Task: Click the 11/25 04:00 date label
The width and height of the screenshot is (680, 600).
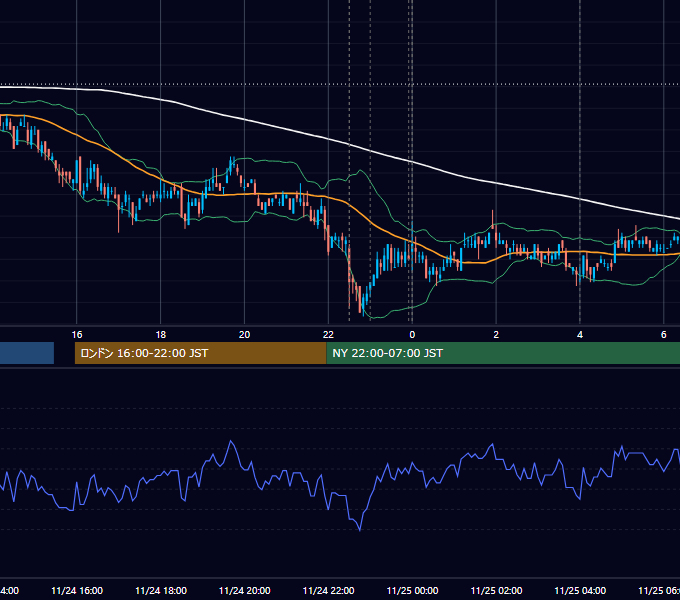Action: coord(580,590)
